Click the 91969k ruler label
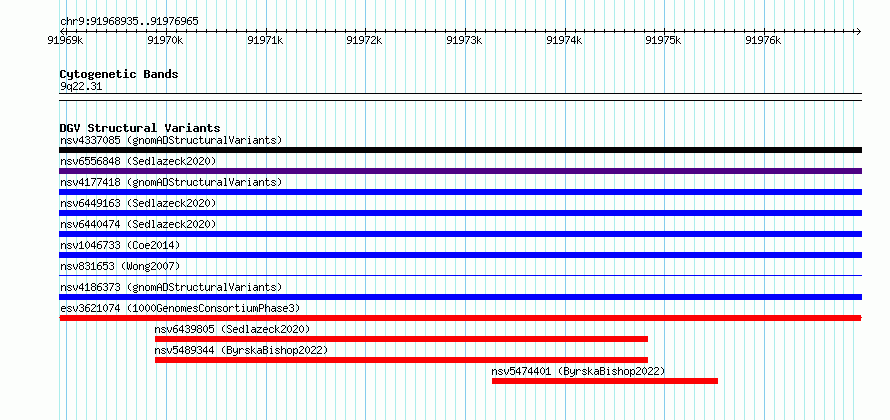Image resolution: width=890 pixels, height=420 pixels. [x=66, y=40]
